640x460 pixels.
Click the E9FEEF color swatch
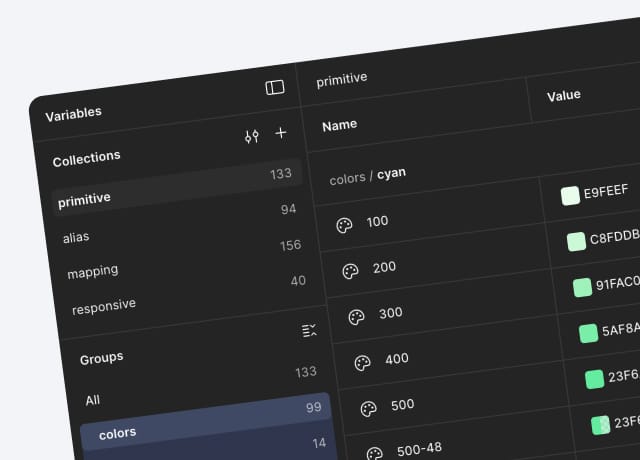pos(571,196)
